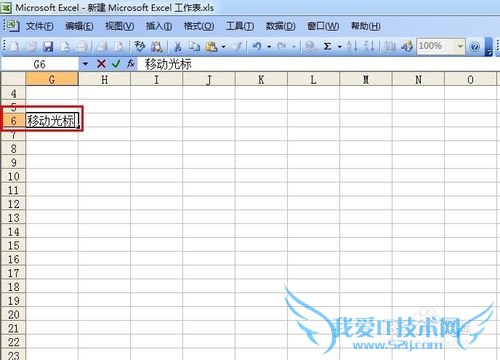
Task: Click the AutoSum sigma icon
Action: tap(328, 46)
